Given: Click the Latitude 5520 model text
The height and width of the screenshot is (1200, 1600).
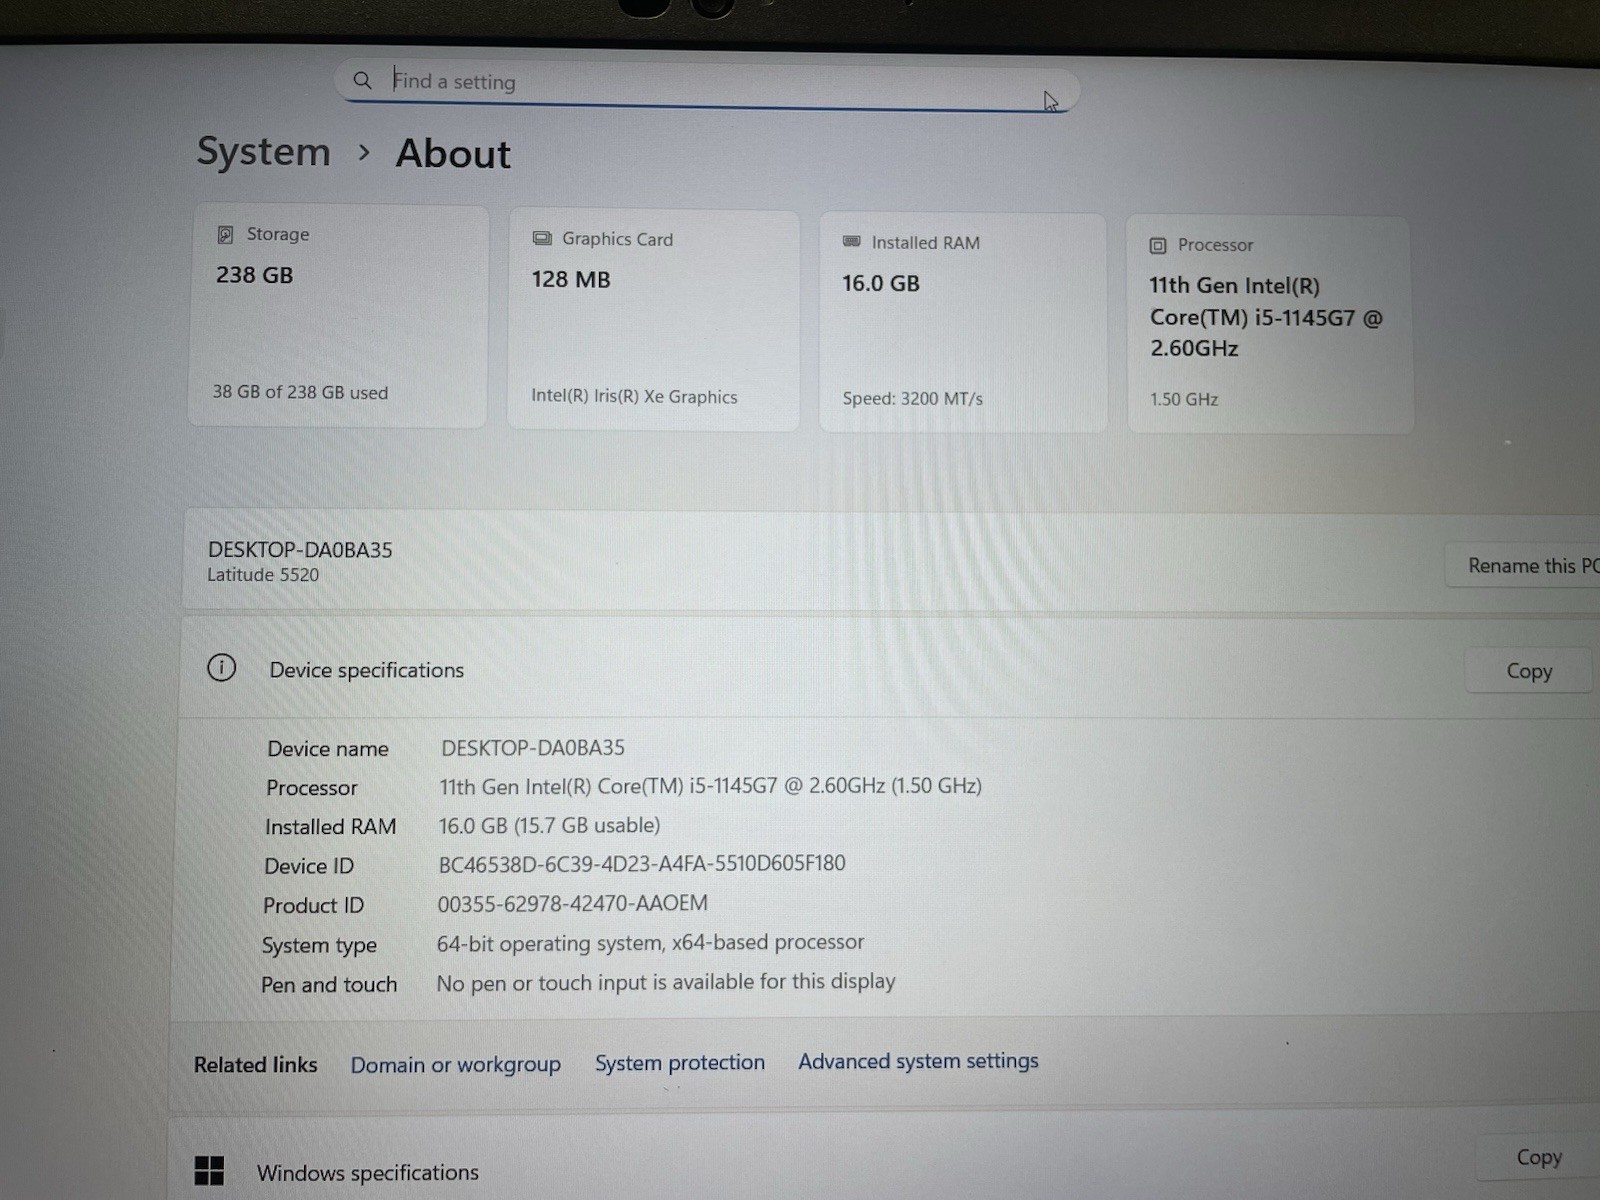Looking at the screenshot, I should (263, 575).
